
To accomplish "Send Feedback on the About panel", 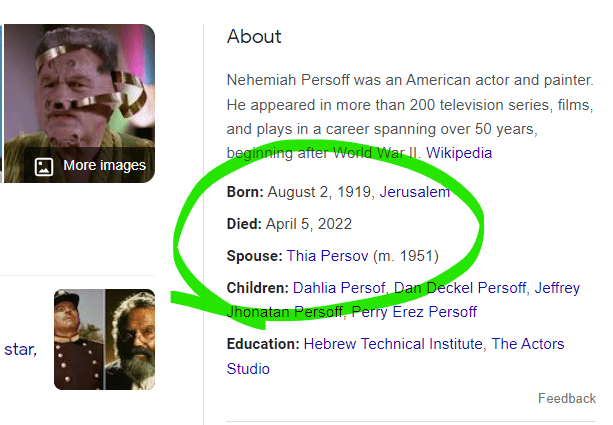I will pyautogui.click(x=566, y=398).
